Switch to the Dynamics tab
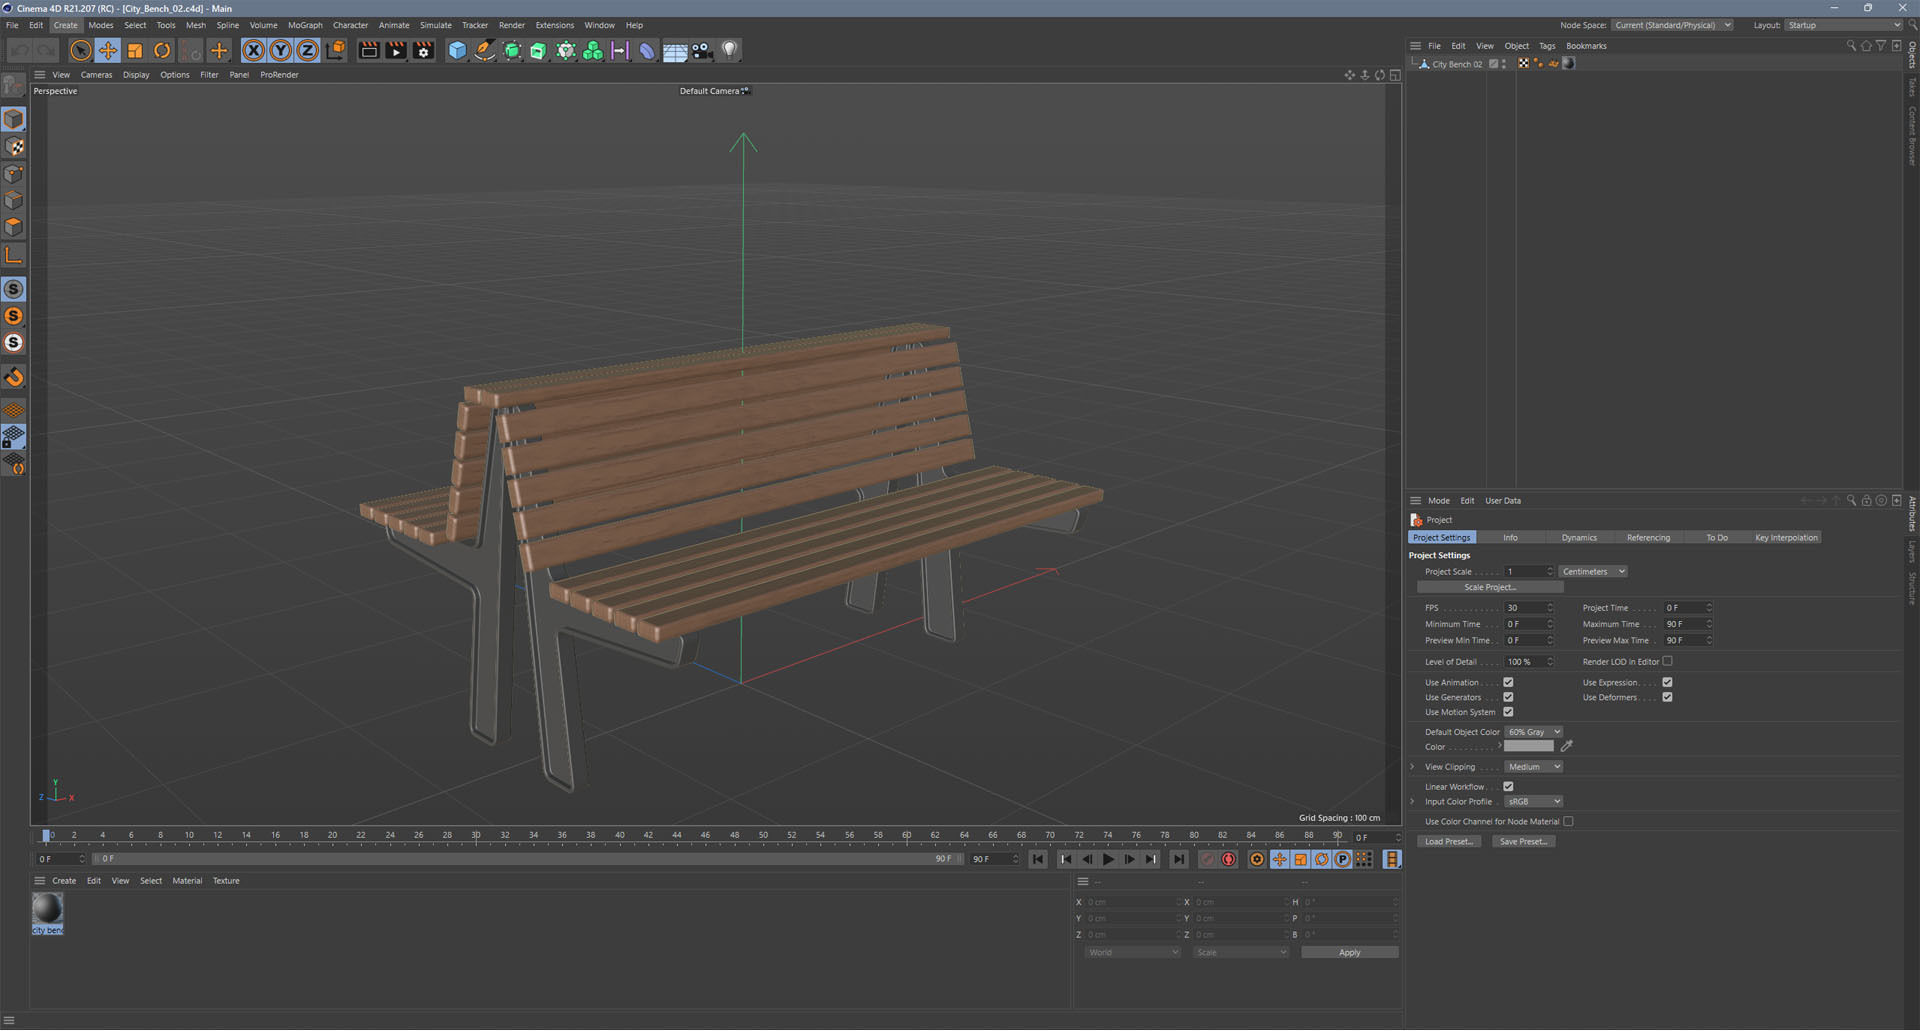1920x1031 pixels. pos(1579,538)
